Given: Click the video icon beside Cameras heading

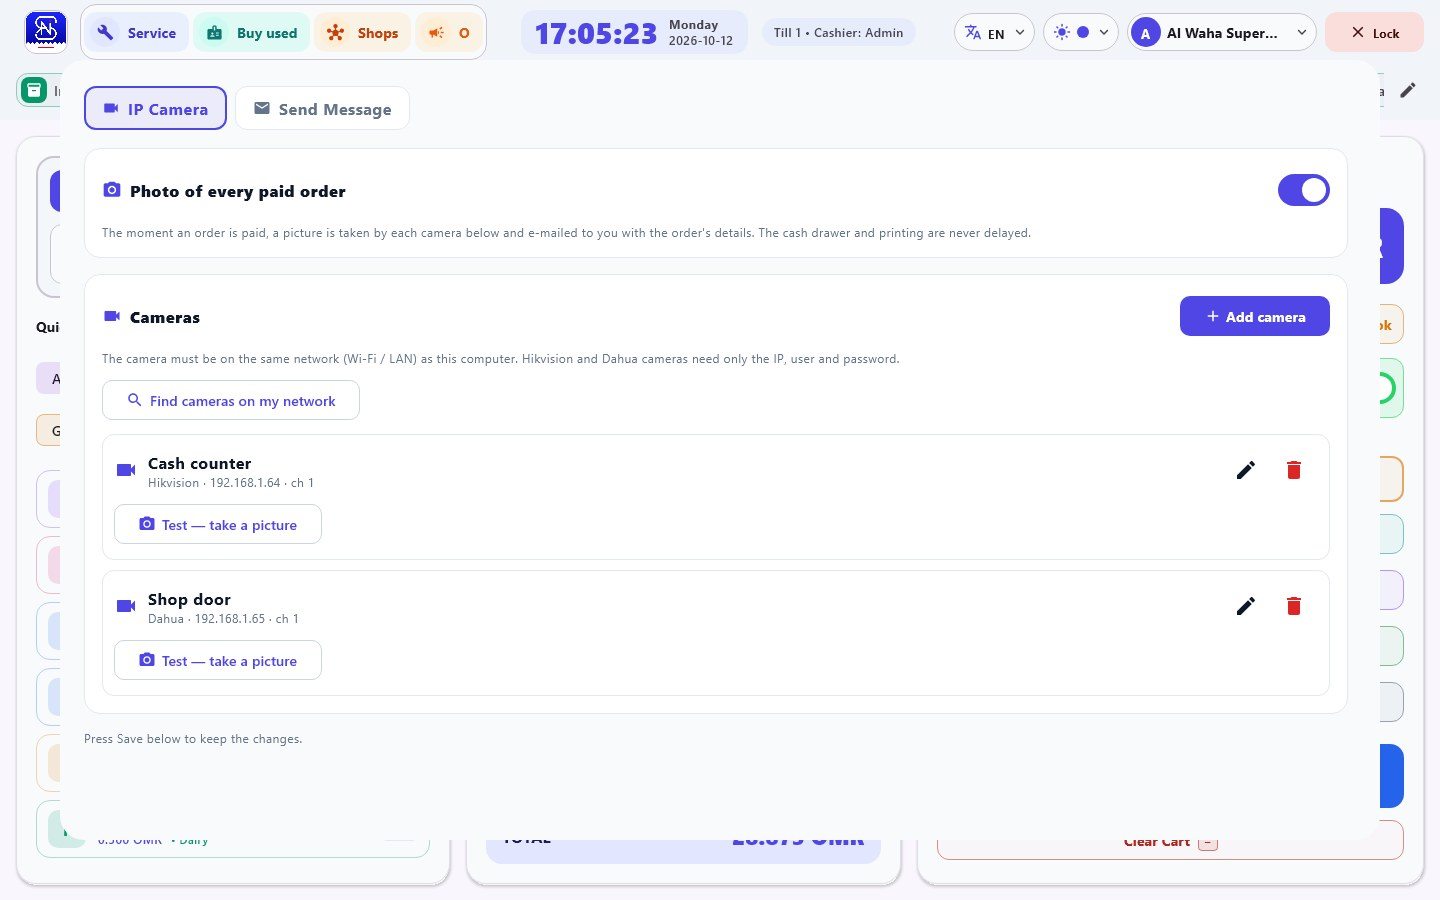Looking at the screenshot, I should (112, 316).
